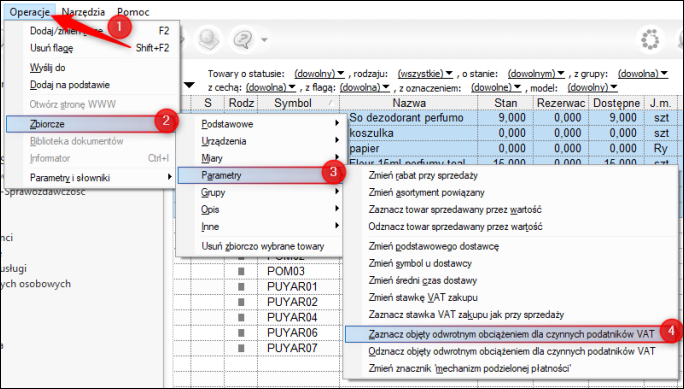Open the arrow next to help icon
The height and width of the screenshot is (389, 684).
(263, 40)
